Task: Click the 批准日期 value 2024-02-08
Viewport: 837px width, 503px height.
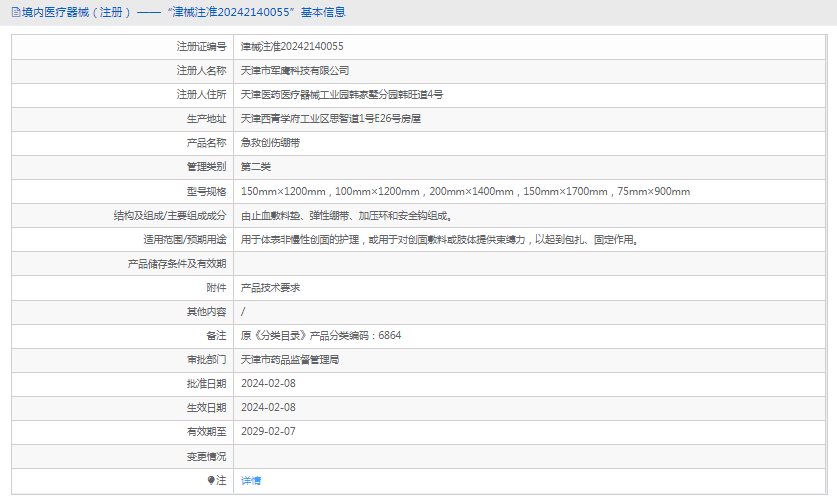Action: click(268, 383)
